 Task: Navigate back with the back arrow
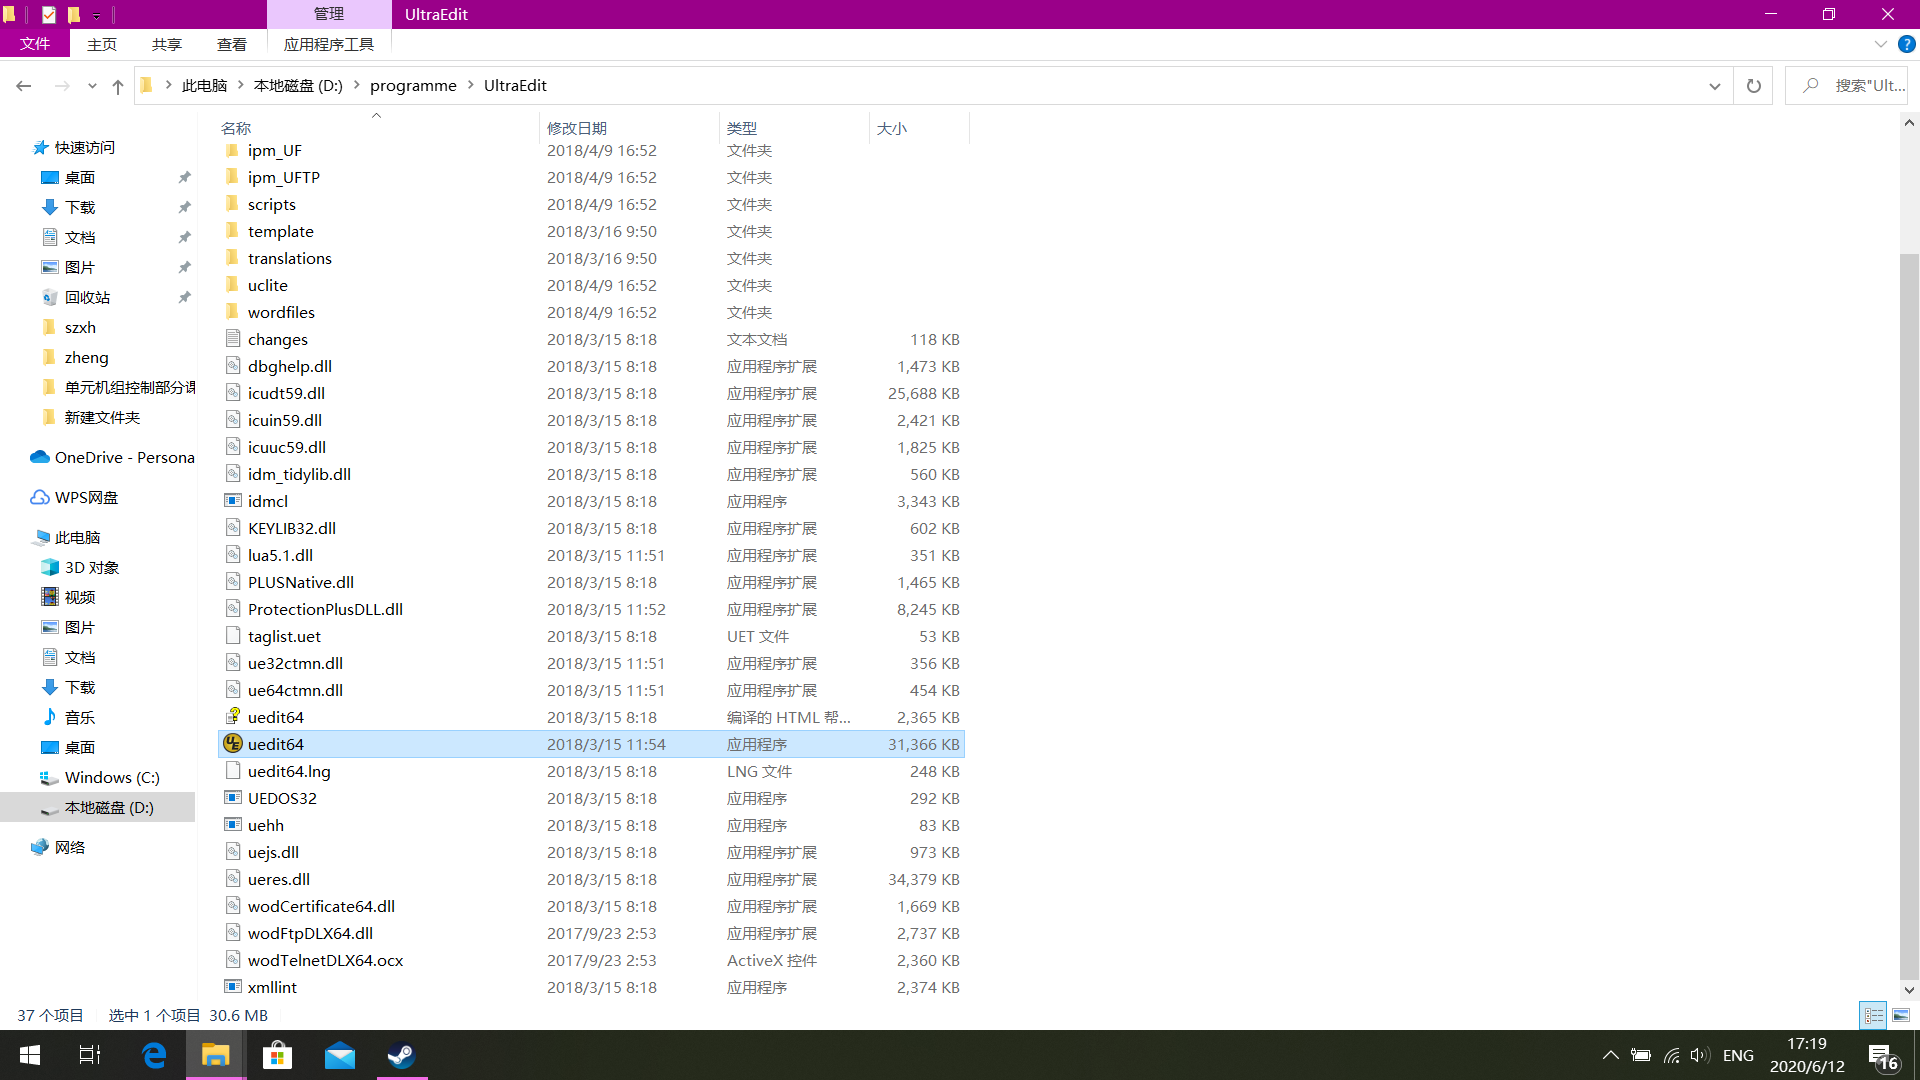click(x=24, y=86)
